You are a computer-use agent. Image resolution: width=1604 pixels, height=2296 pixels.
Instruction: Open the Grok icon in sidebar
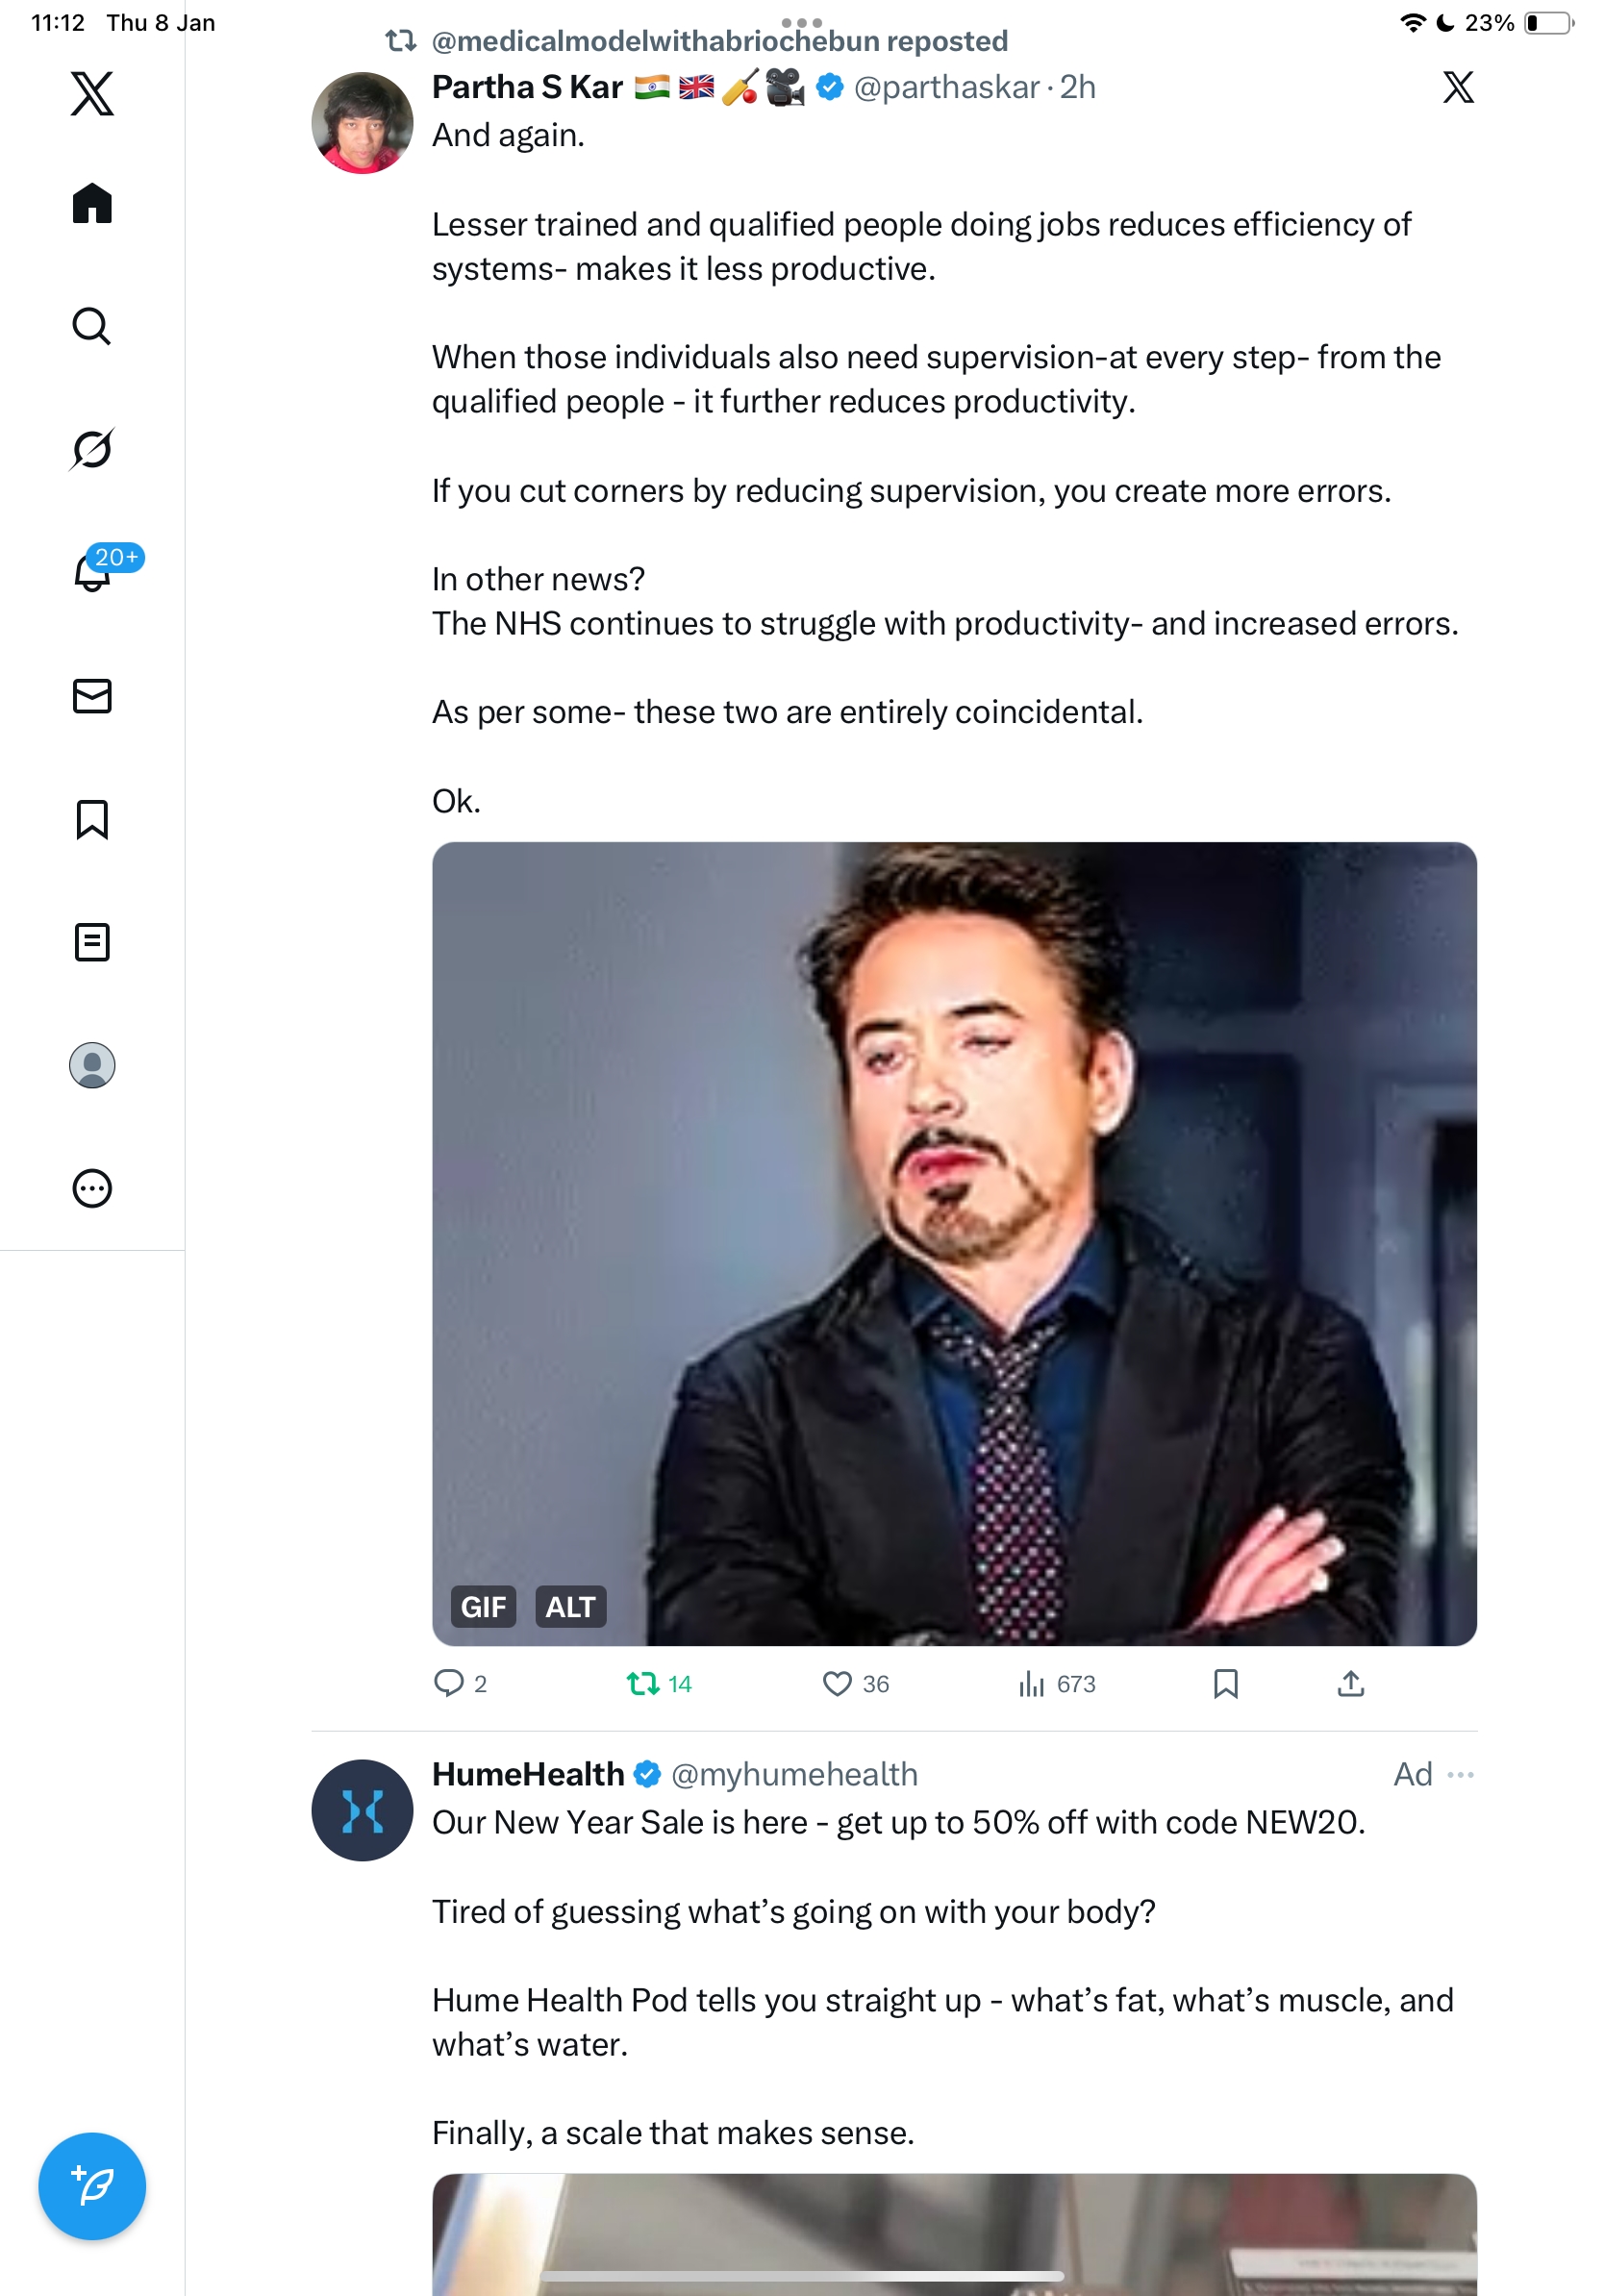click(x=92, y=449)
